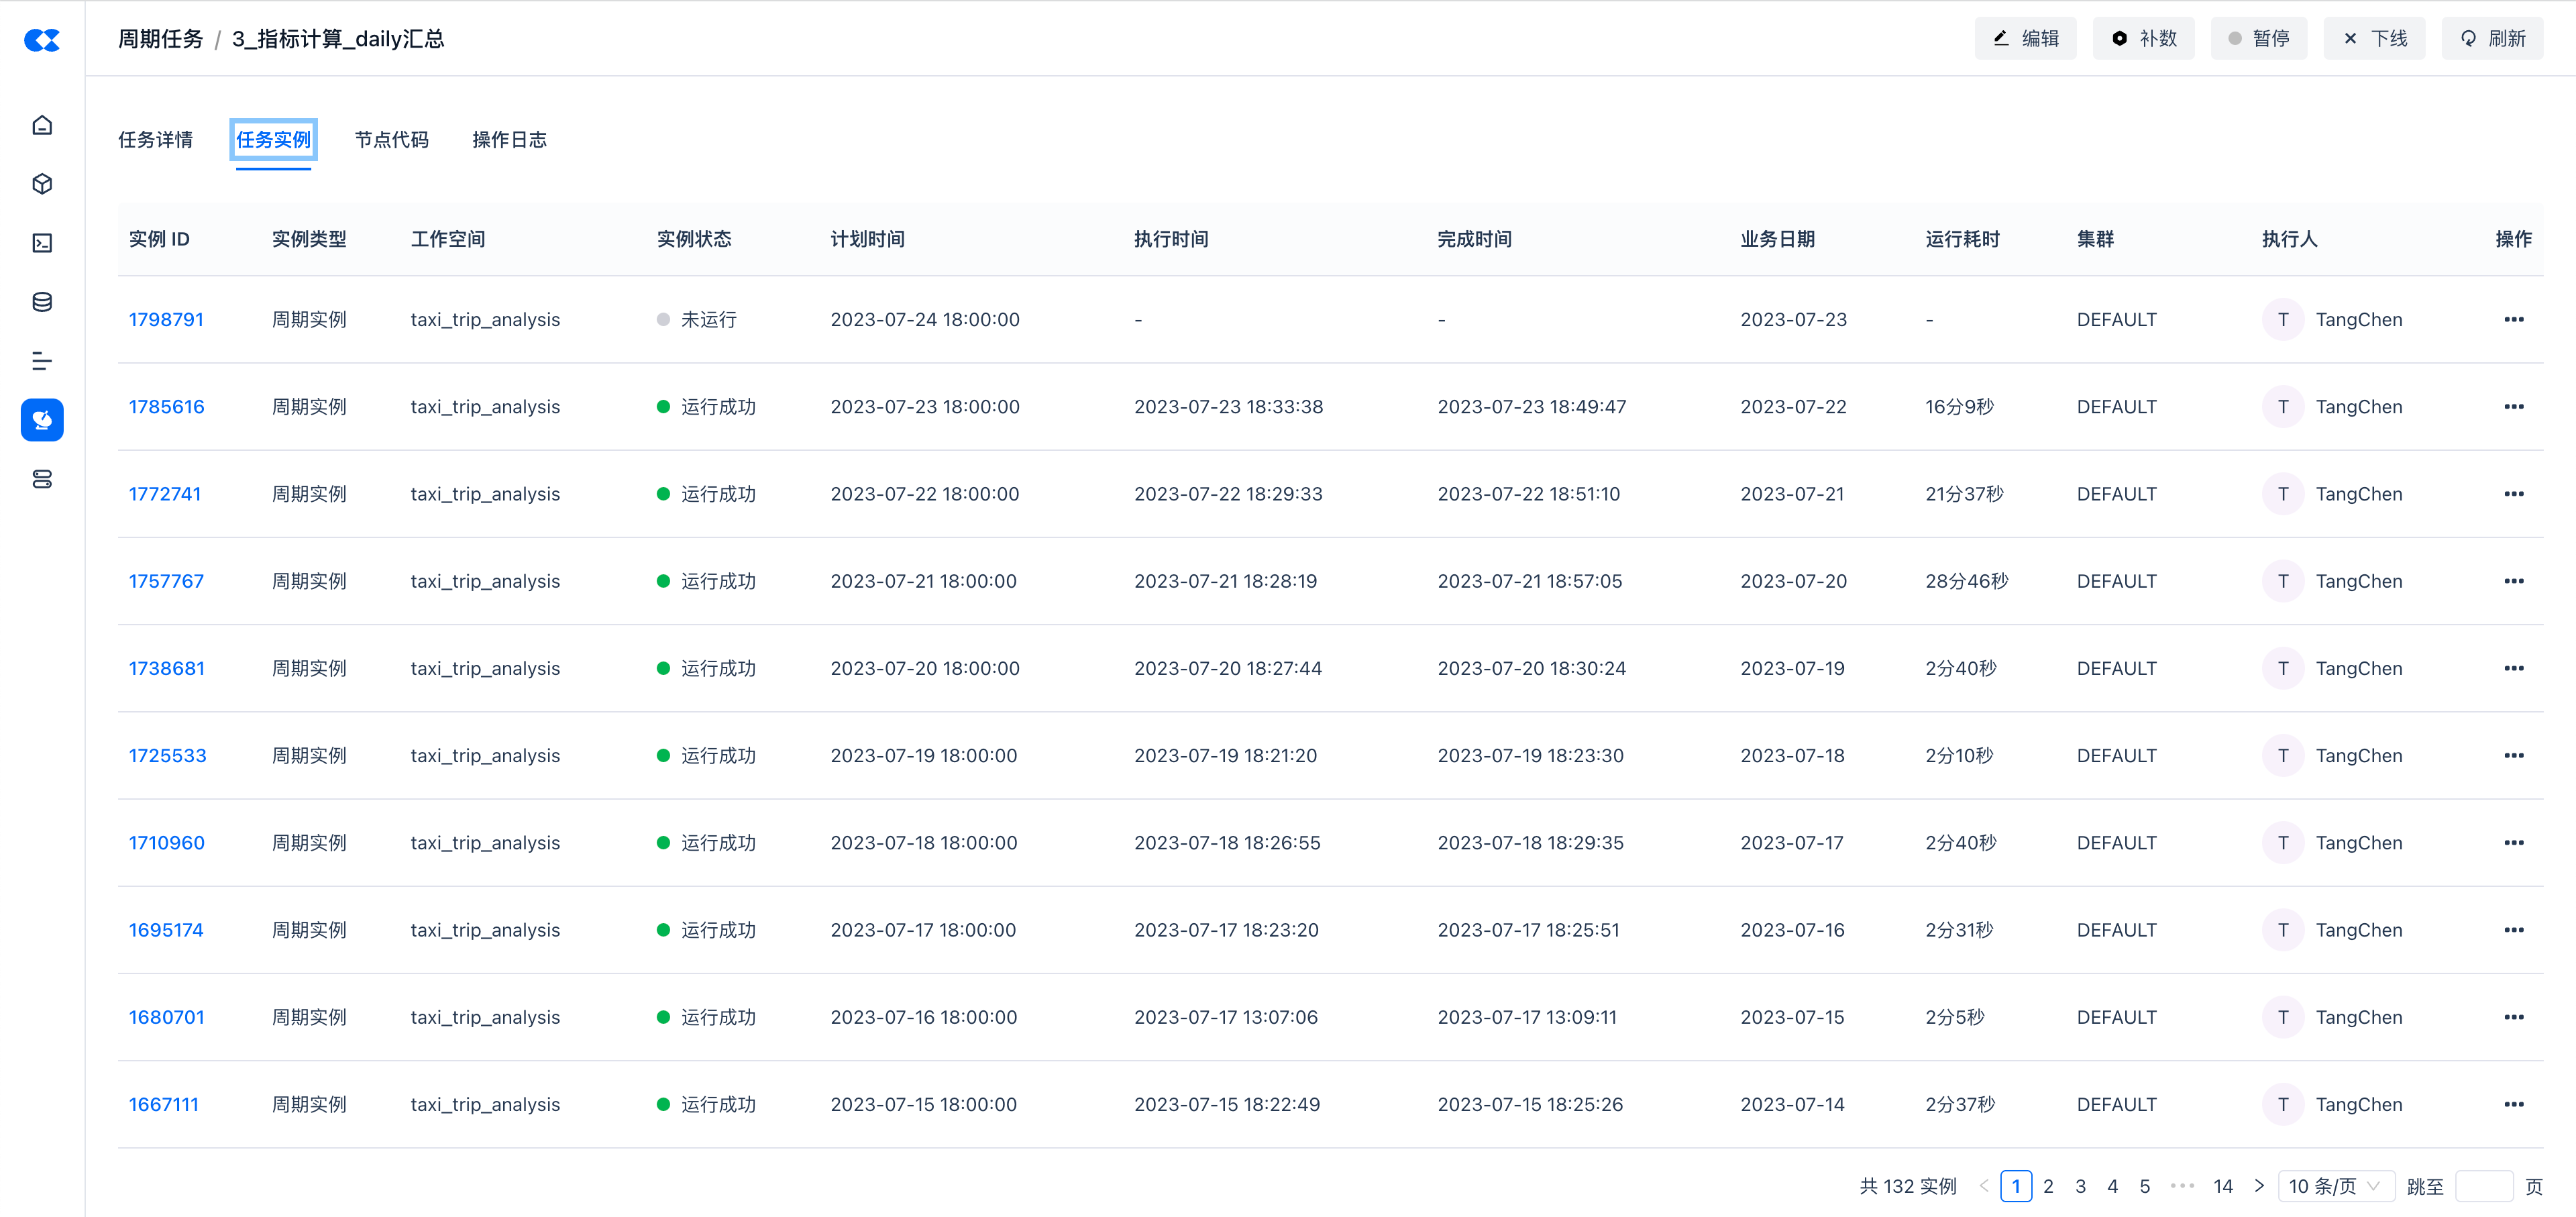Click the database cylinder sidebar icon
Screen dimensions: 2576x1217
[x=42, y=302]
